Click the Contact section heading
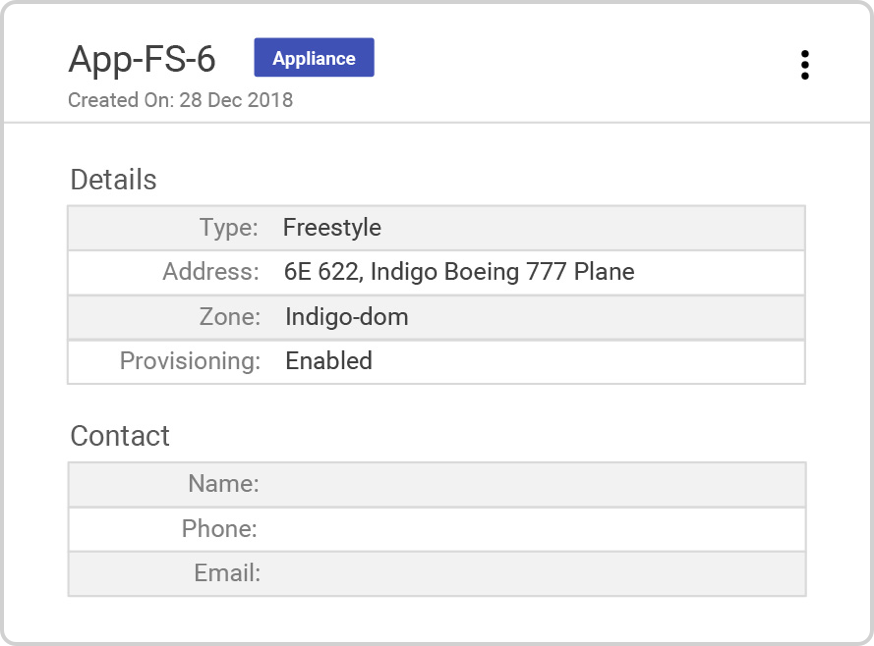 [120, 436]
